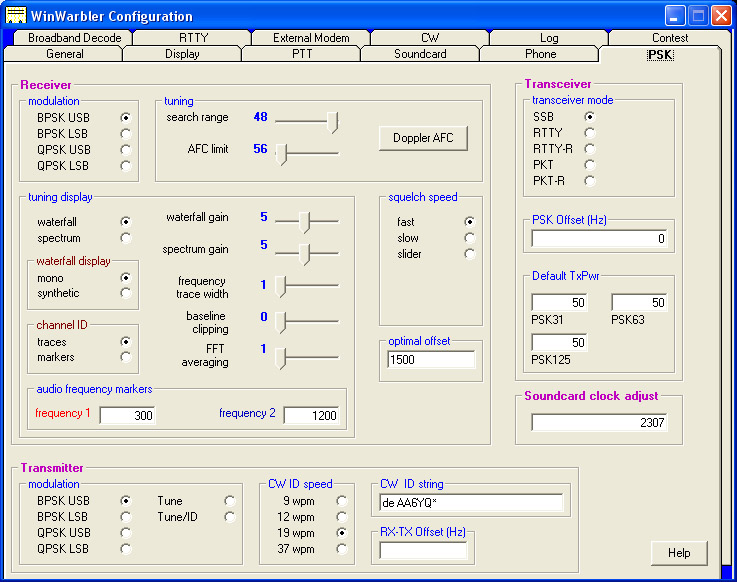Open the Broadband Decode tab
Image resolution: width=737 pixels, height=582 pixels.
click(x=74, y=38)
